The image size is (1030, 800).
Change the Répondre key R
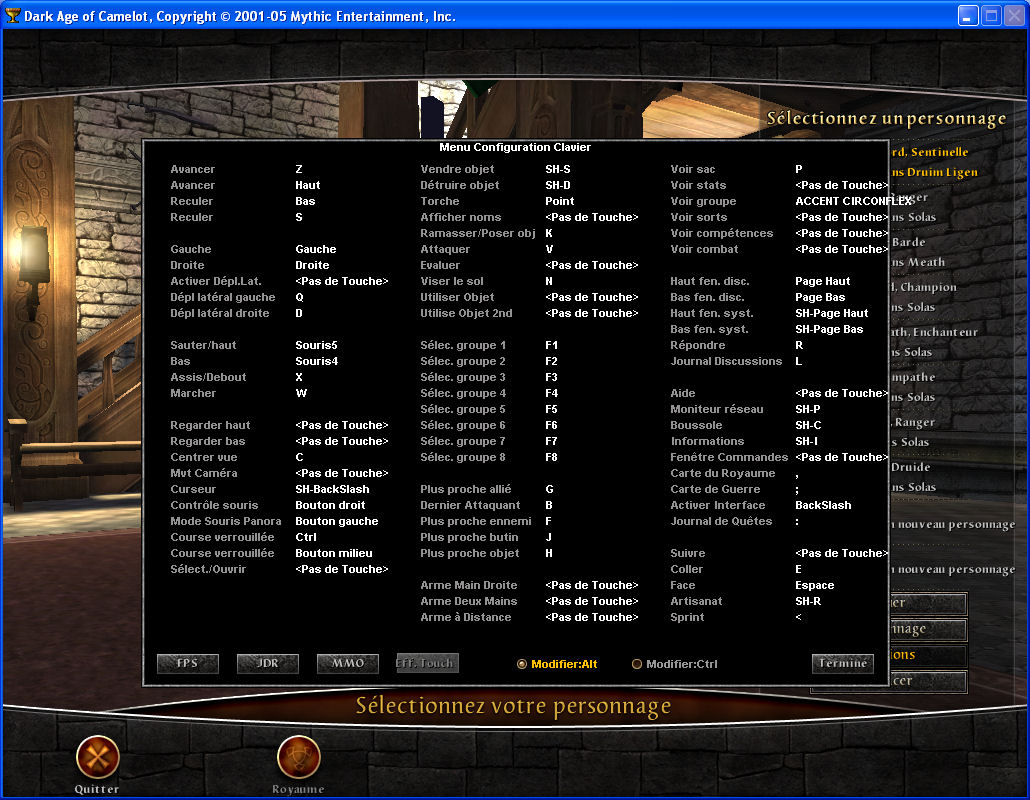[799, 345]
